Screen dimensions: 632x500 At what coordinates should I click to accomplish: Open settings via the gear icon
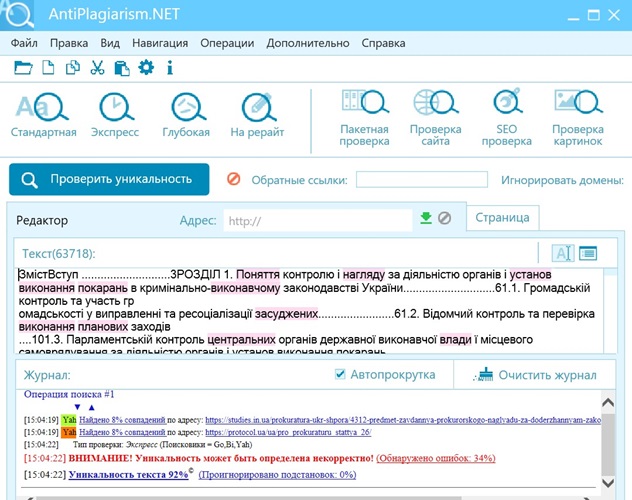[146, 67]
